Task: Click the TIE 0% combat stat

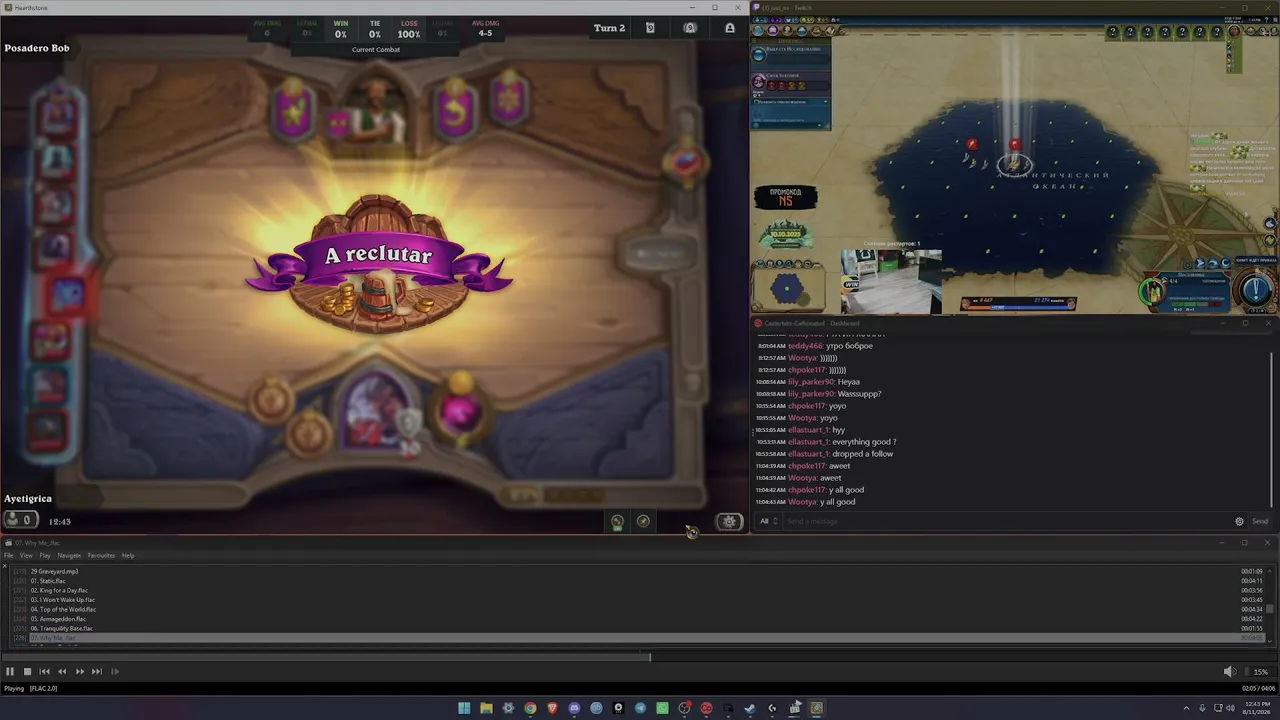Action: point(375,28)
